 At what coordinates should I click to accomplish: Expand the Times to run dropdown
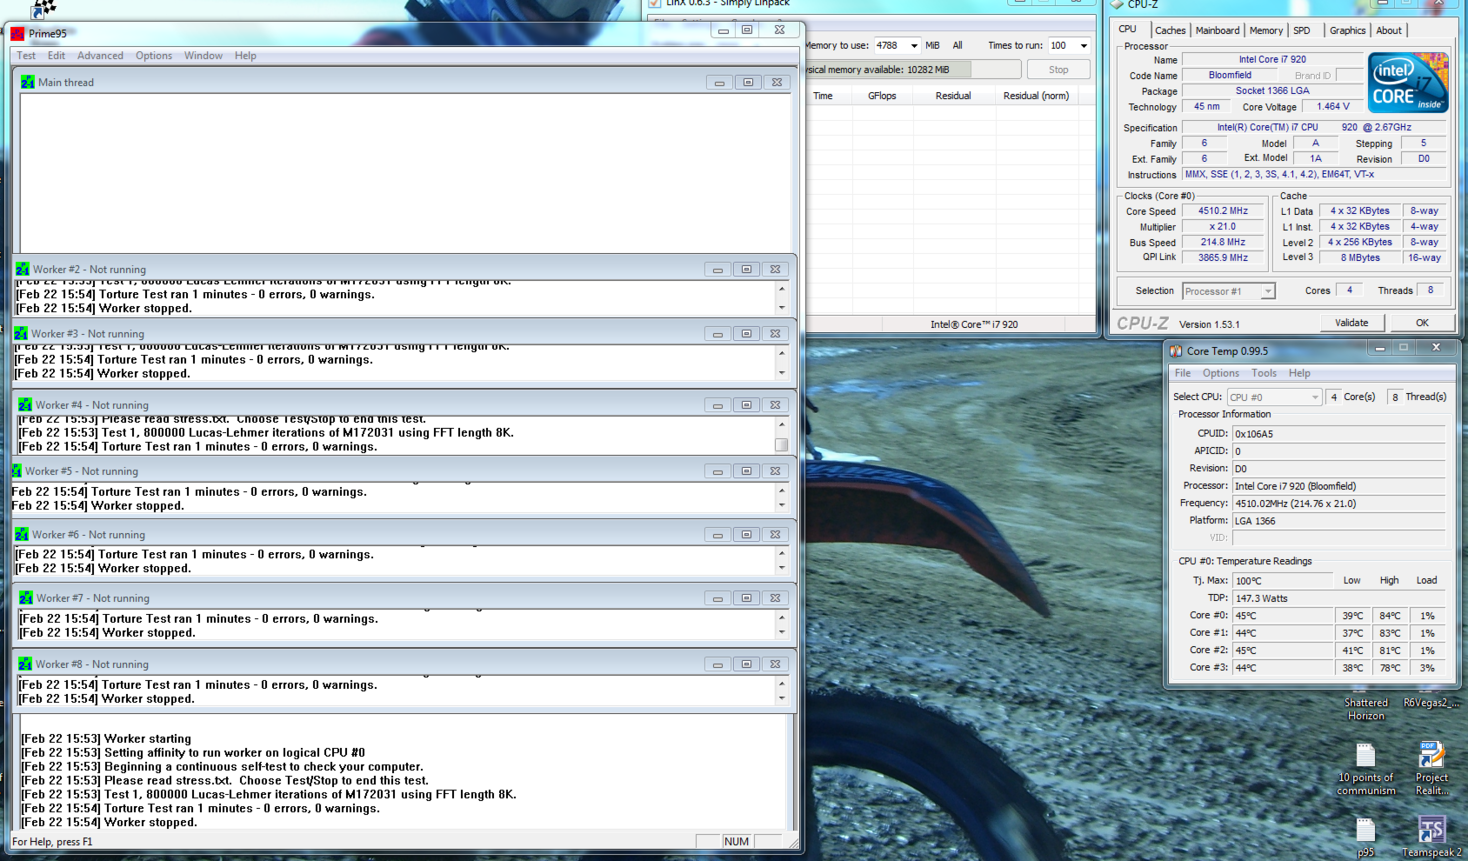[x=1082, y=45]
